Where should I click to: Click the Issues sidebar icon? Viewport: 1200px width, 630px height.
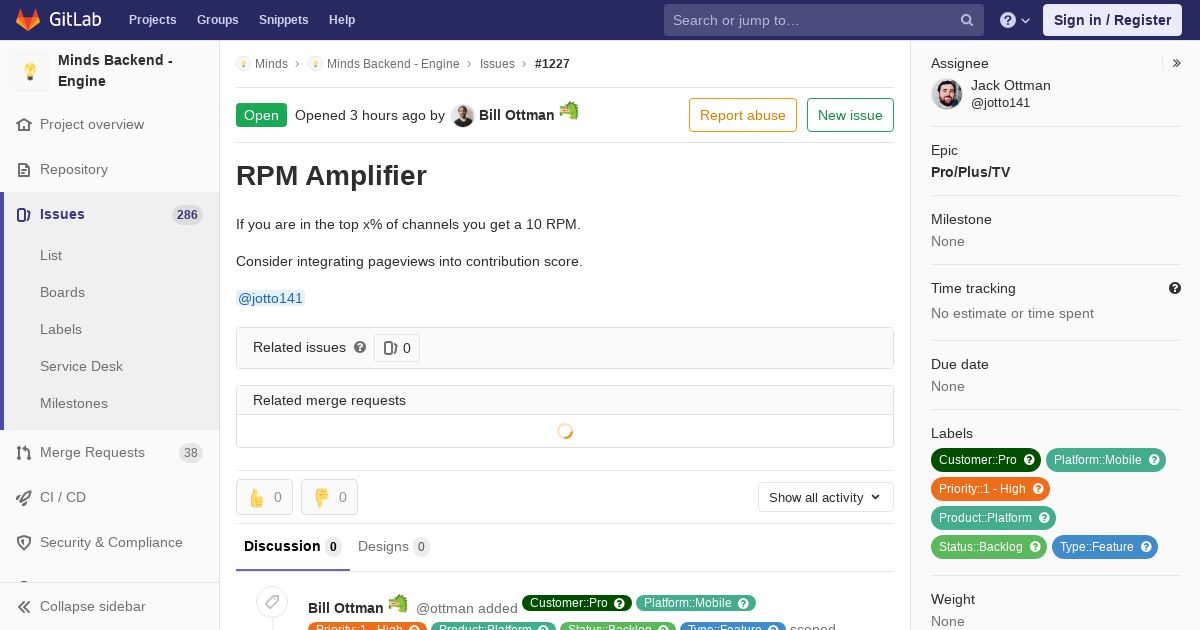coord(24,215)
